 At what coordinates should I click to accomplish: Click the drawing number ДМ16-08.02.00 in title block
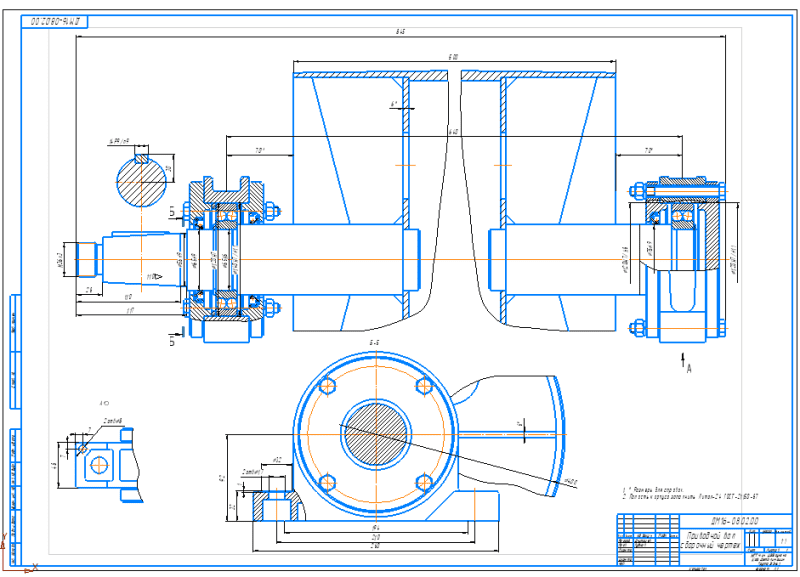[735, 521]
